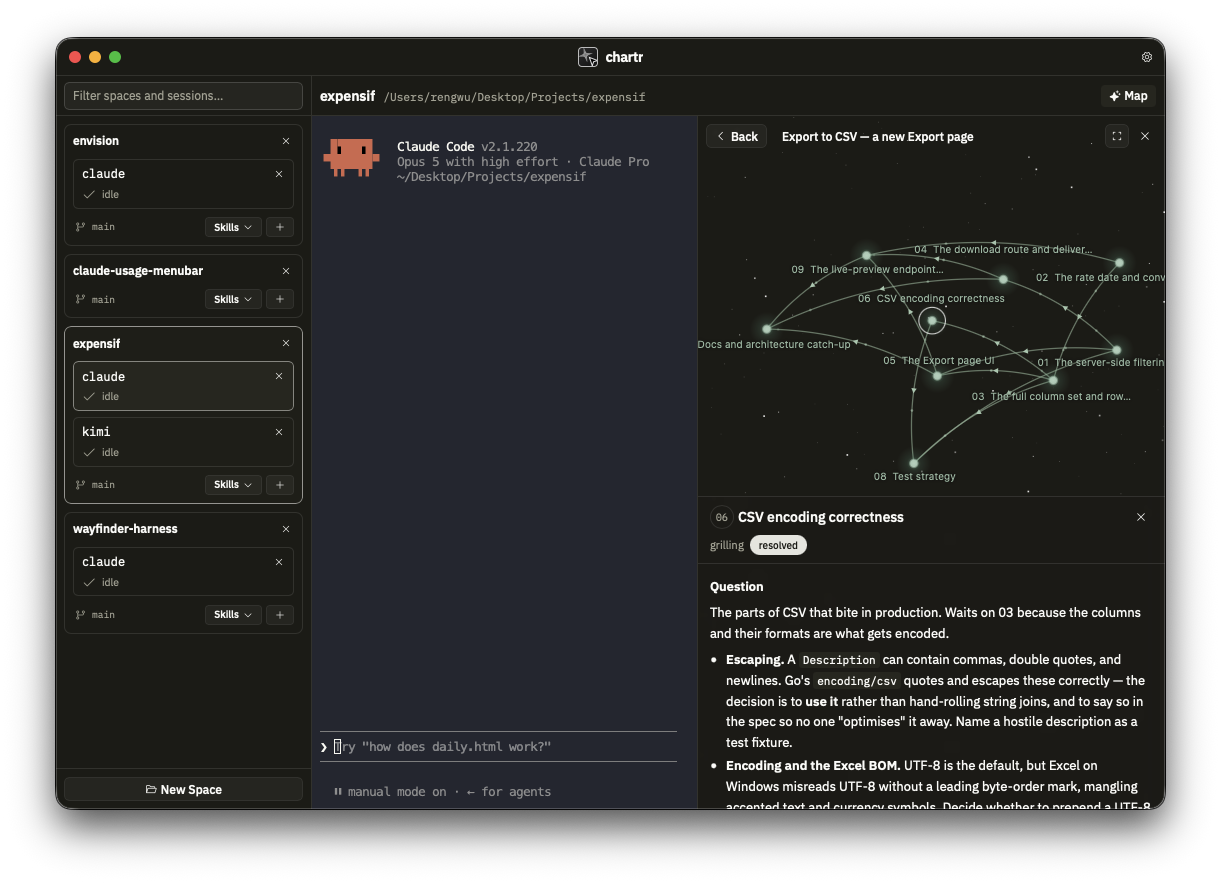Select node 02 The rate date

(1119, 263)
